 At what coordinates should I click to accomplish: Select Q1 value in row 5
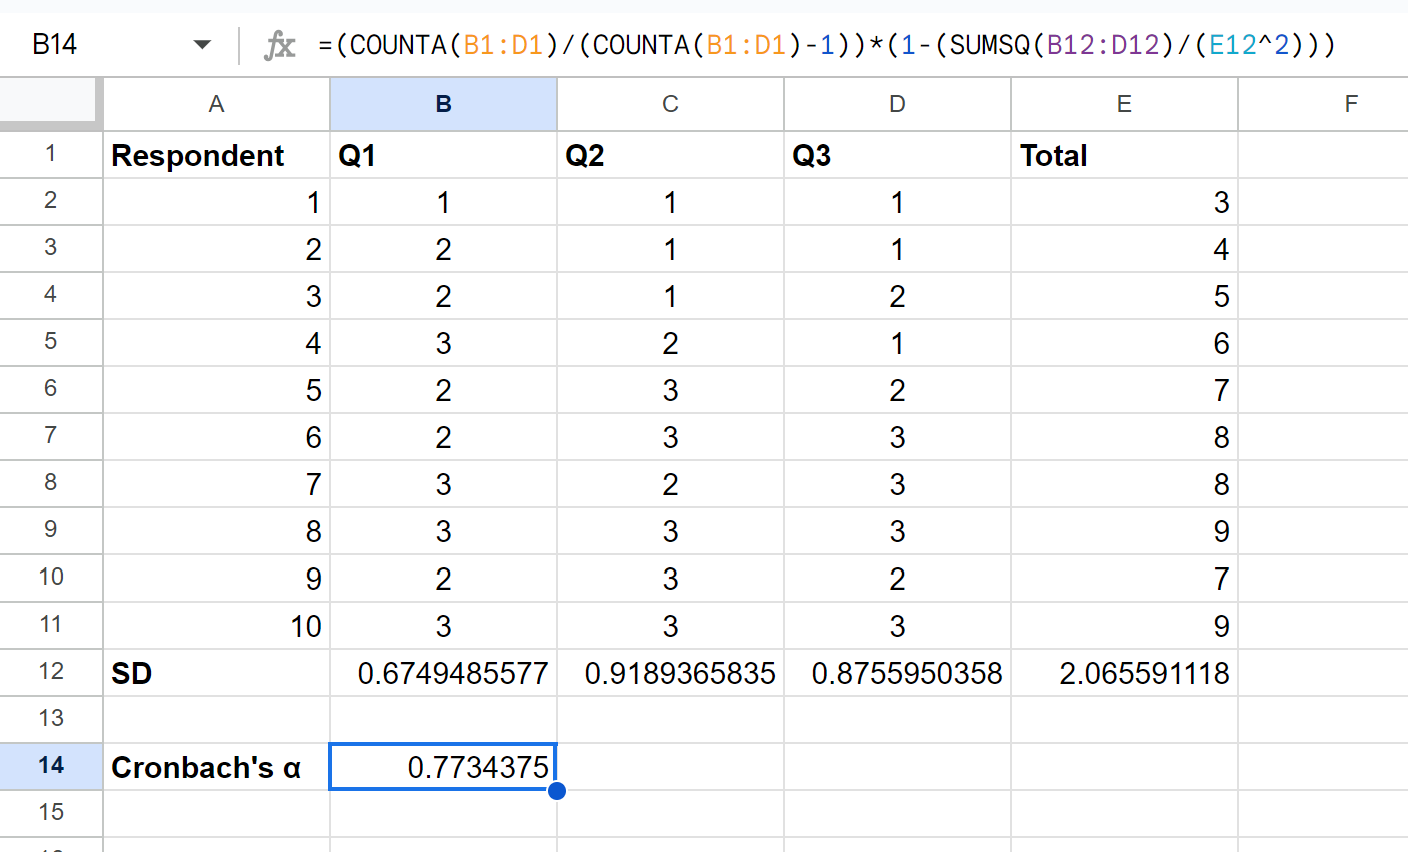(443, 343)
